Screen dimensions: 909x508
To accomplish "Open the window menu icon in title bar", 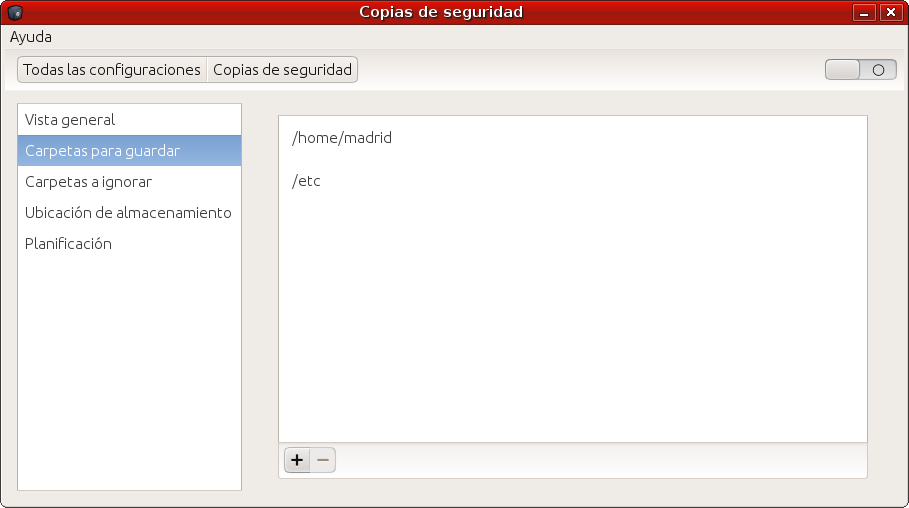I will pos(15,12).
